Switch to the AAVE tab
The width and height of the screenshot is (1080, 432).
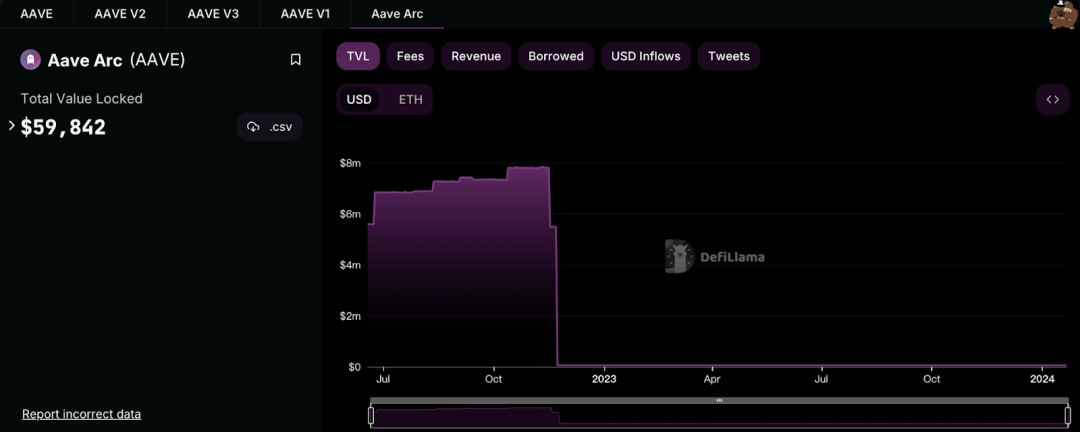[37, 14]
